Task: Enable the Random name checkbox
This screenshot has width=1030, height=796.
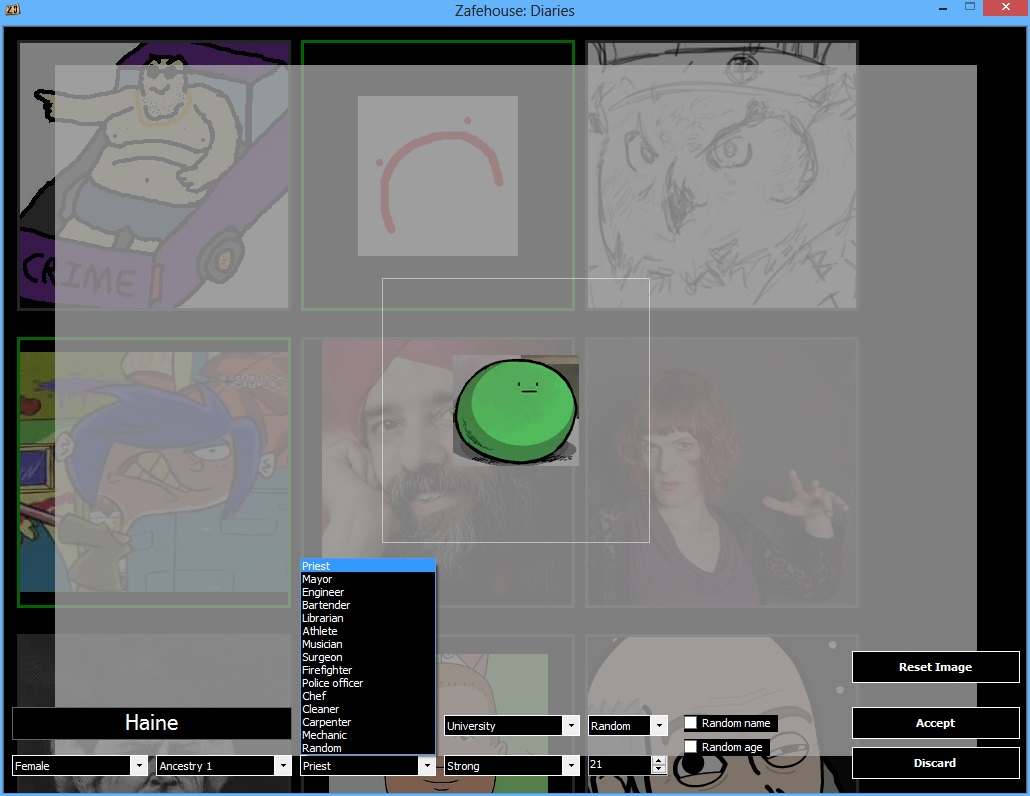Action: tap(691, 723)
